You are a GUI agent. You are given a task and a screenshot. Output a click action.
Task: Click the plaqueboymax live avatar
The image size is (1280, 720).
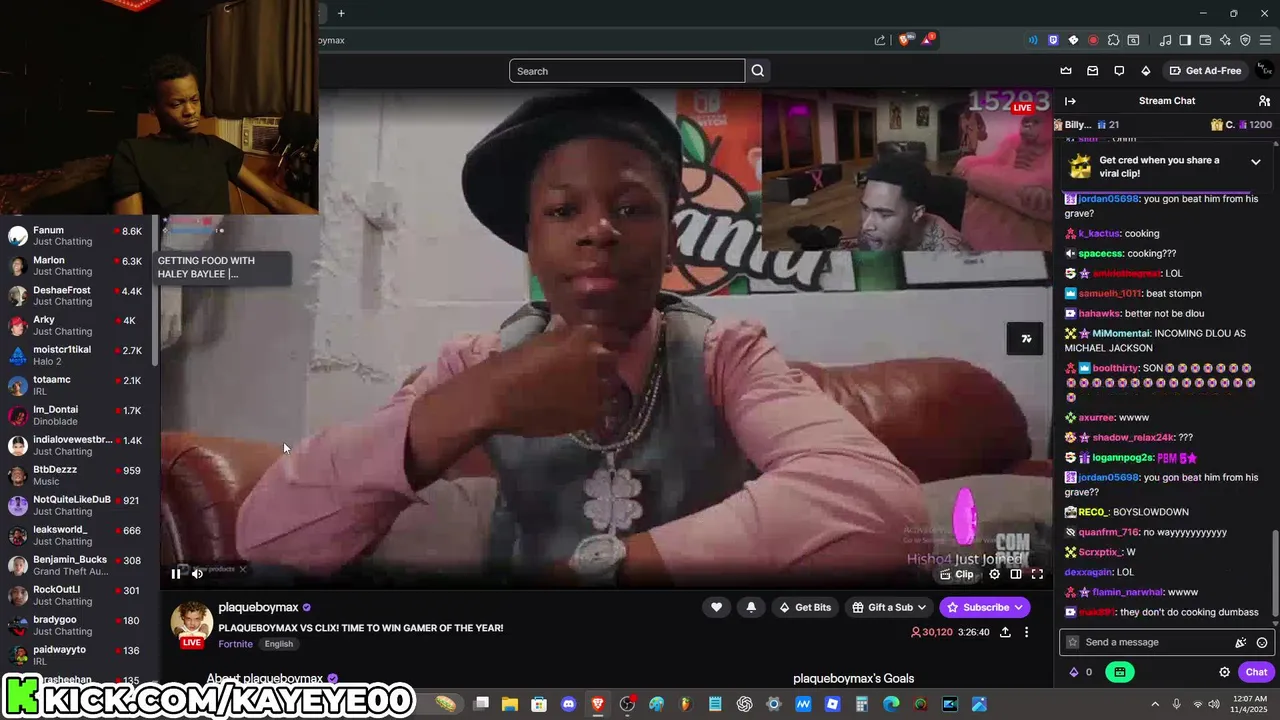191,623
